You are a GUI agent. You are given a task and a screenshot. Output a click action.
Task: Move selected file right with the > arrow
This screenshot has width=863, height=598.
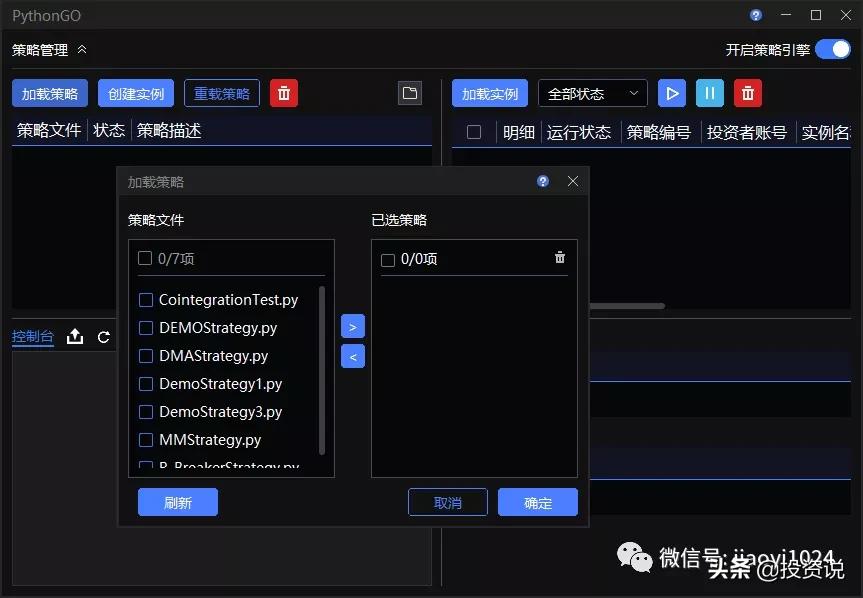pos(352,326)
